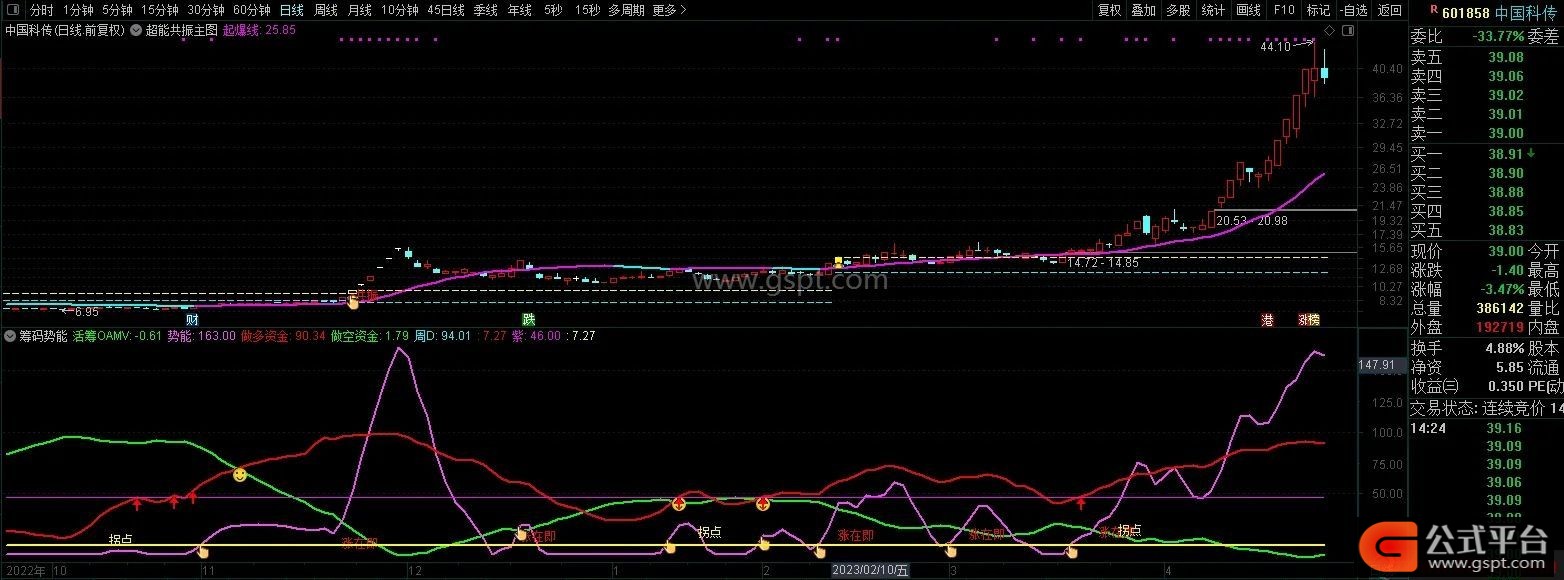This screenshot has height=580, width=1564.
Task: Click the 叠加 overlay button
Action: click(1144, 11)
